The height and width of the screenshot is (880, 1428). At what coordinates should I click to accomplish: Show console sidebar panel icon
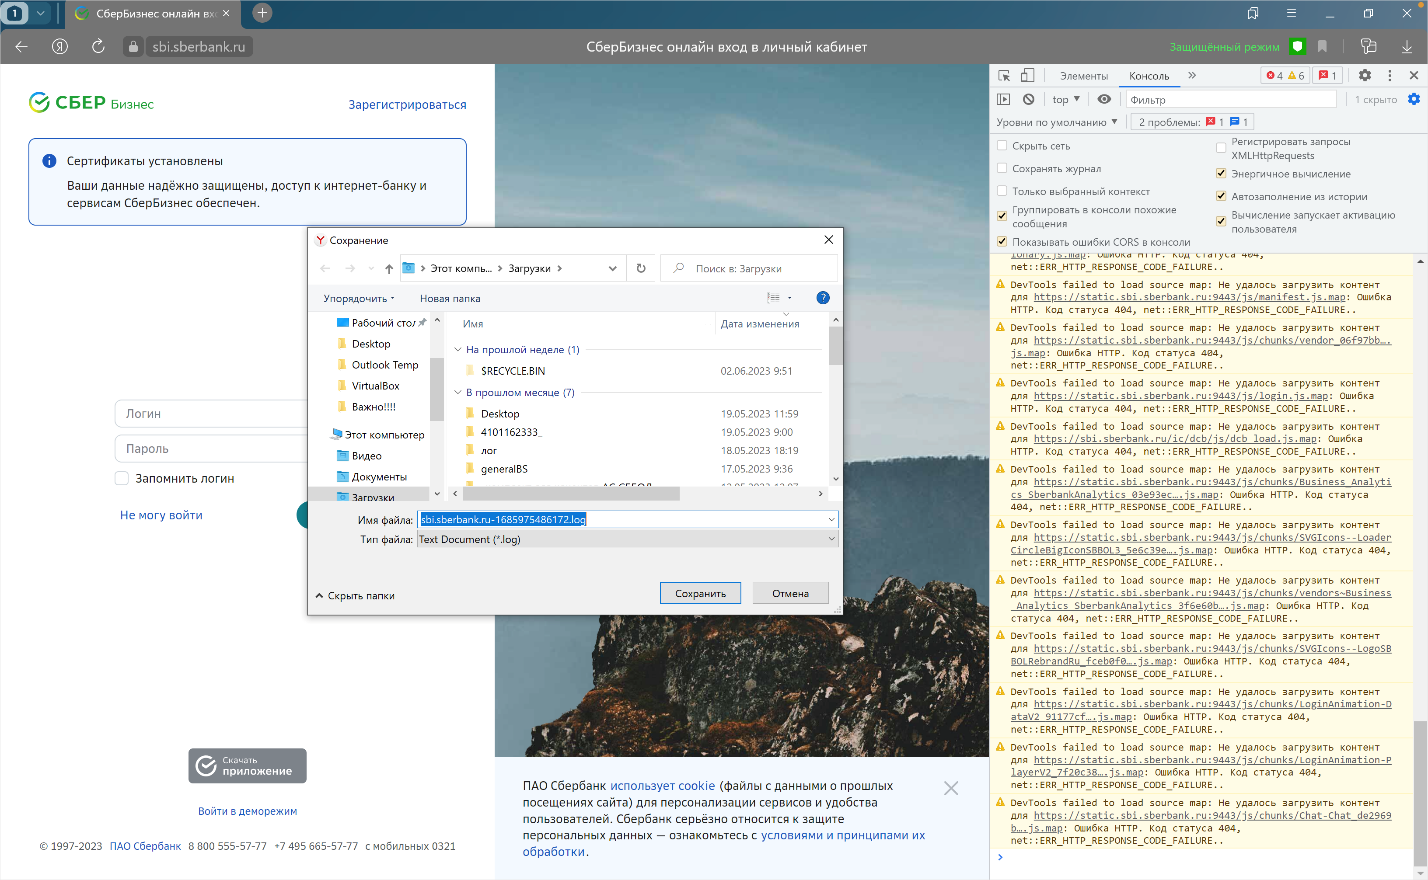pos(1004,99)
